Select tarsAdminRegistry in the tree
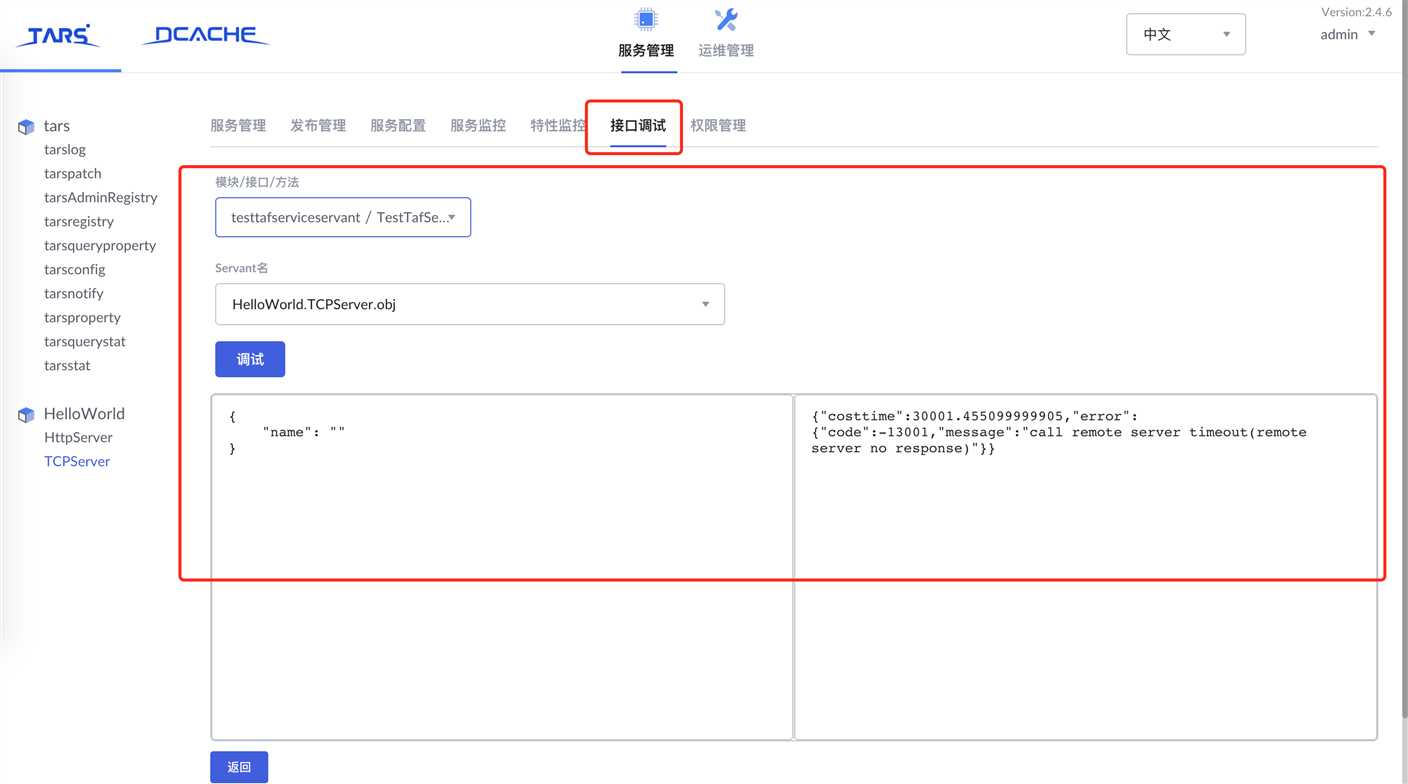Viewport: 1408px width, 784px height. click(x=101, y=197)
